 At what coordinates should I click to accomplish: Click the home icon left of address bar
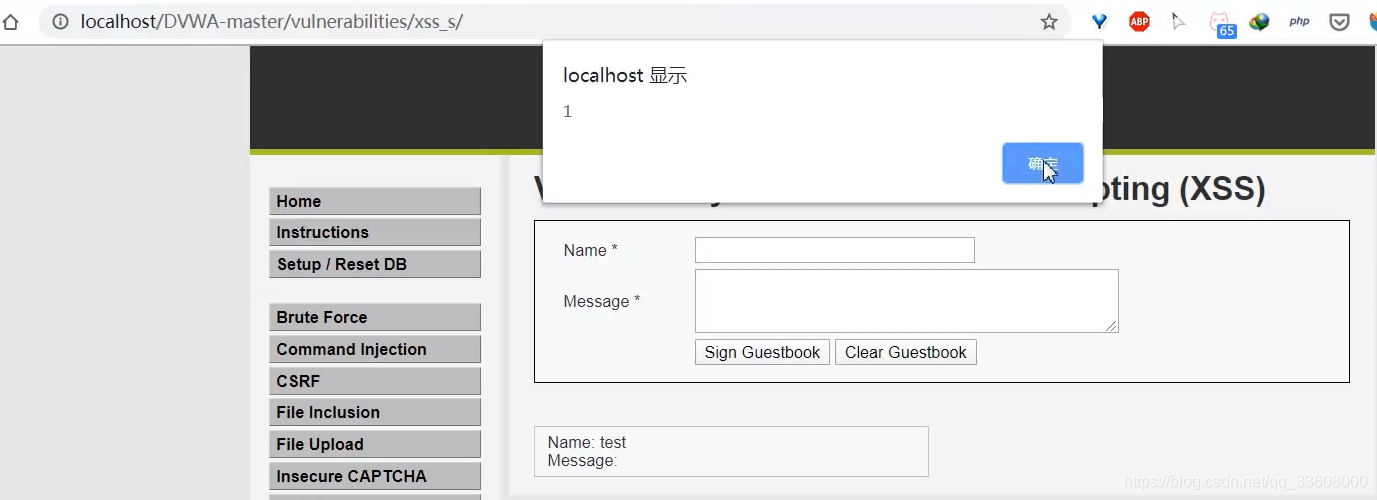10,21
